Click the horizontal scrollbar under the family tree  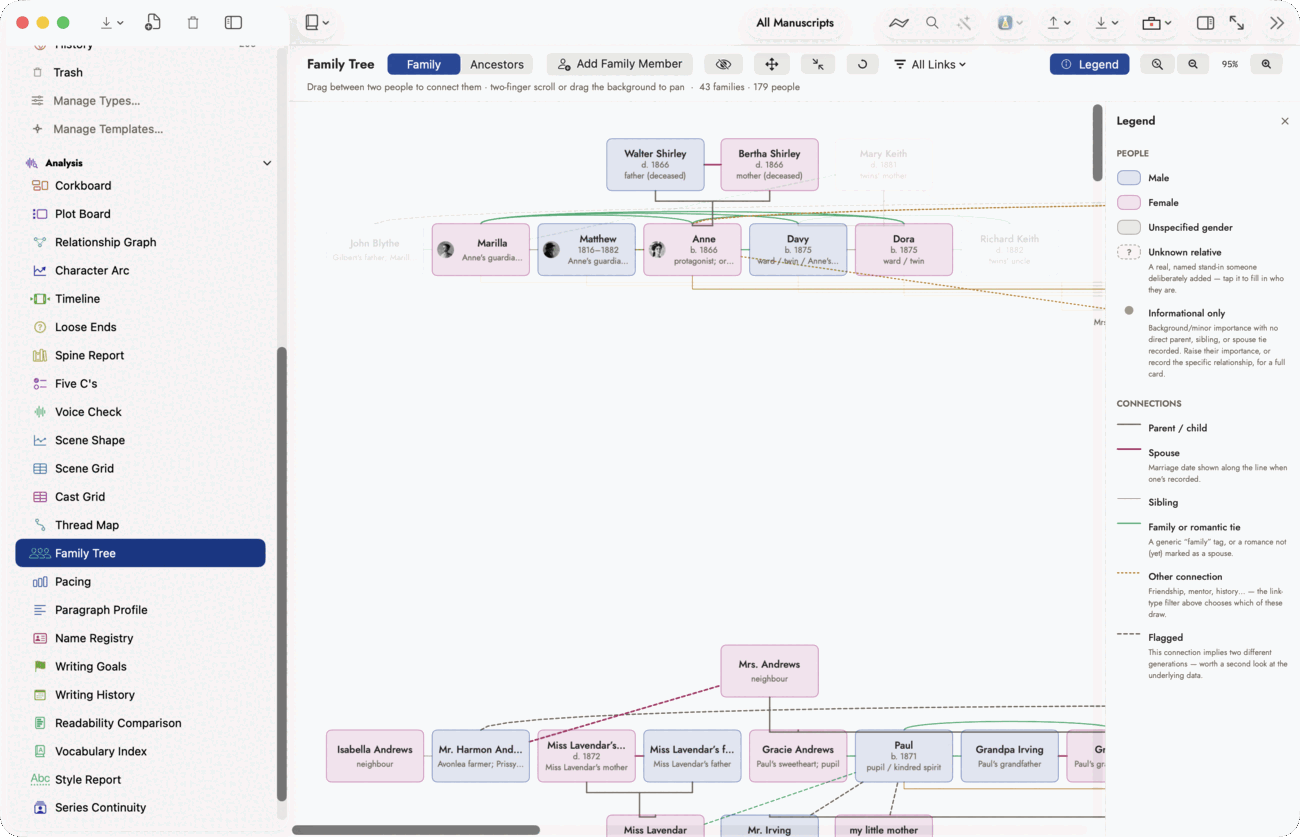416,830
